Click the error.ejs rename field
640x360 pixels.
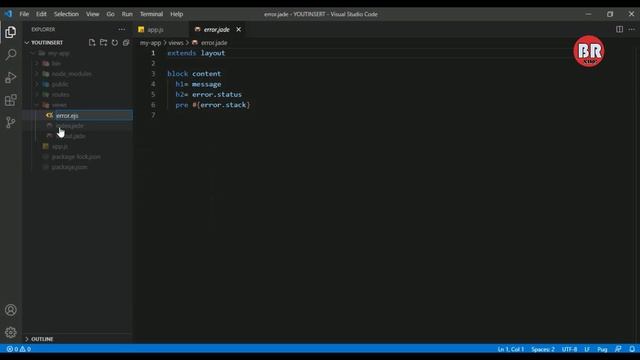[x=93, y=116]
